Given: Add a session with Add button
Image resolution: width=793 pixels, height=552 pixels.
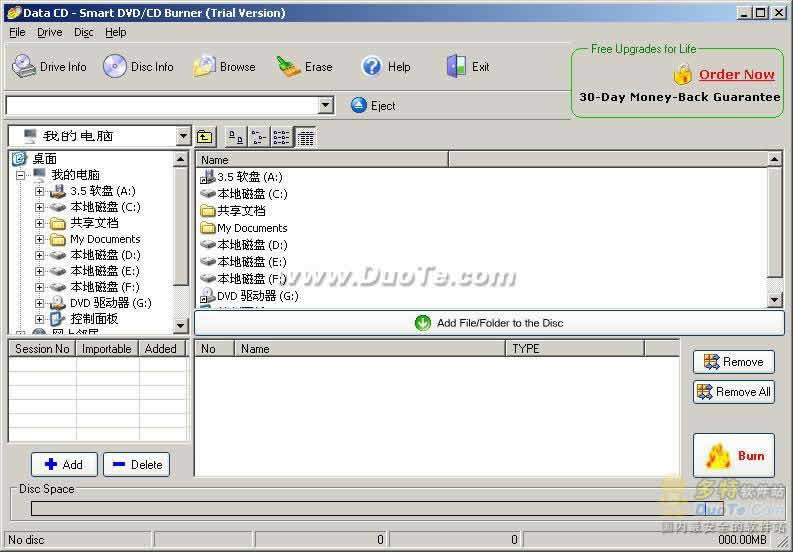Looking at the screenshot, I should [x=64, y=464].
